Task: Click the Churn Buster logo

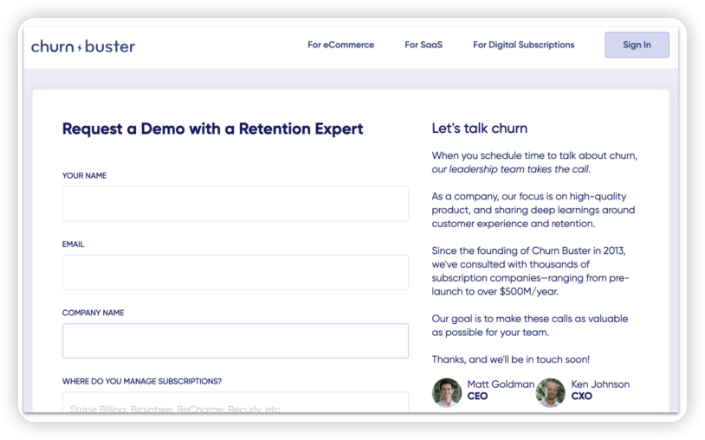Action: (82, 45)
